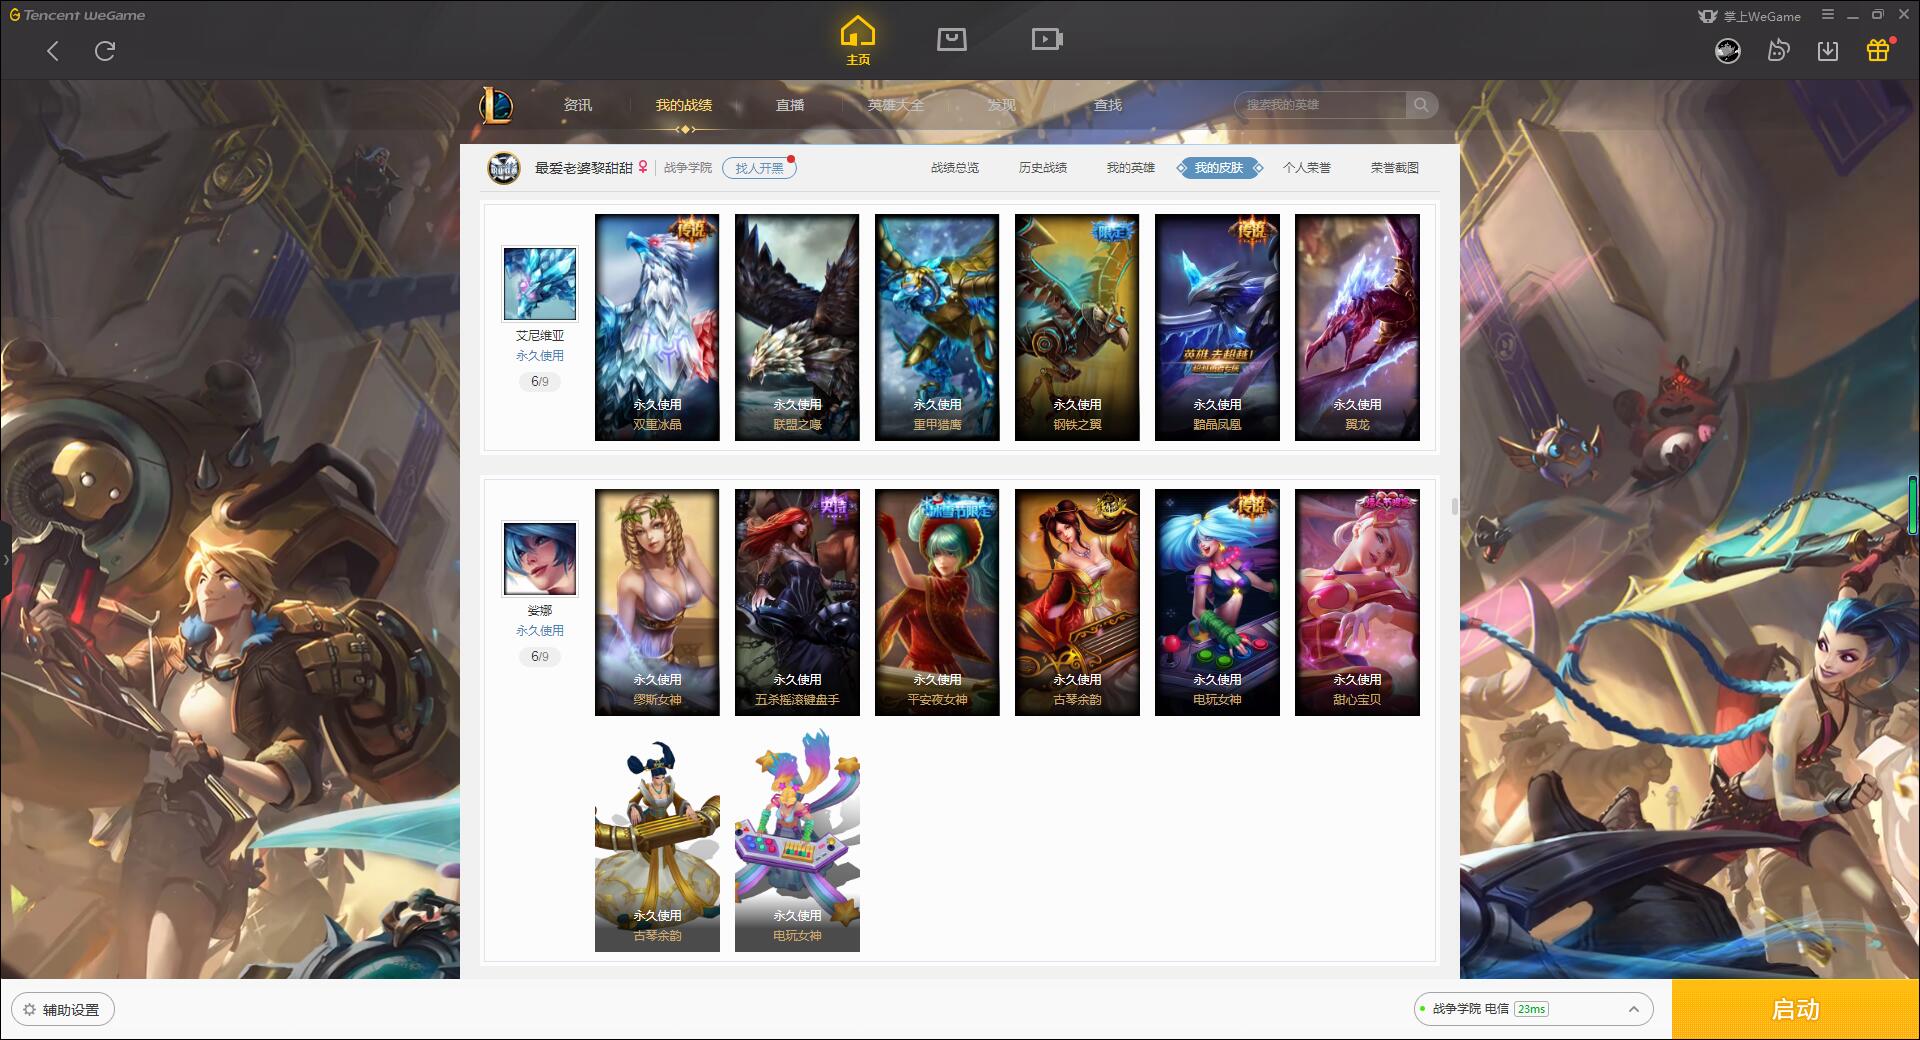The image size is (1920, 1040).
Task: Open the 甜心宝贝 skin card
Action: pyautogui.click(x=1357, y=602)
